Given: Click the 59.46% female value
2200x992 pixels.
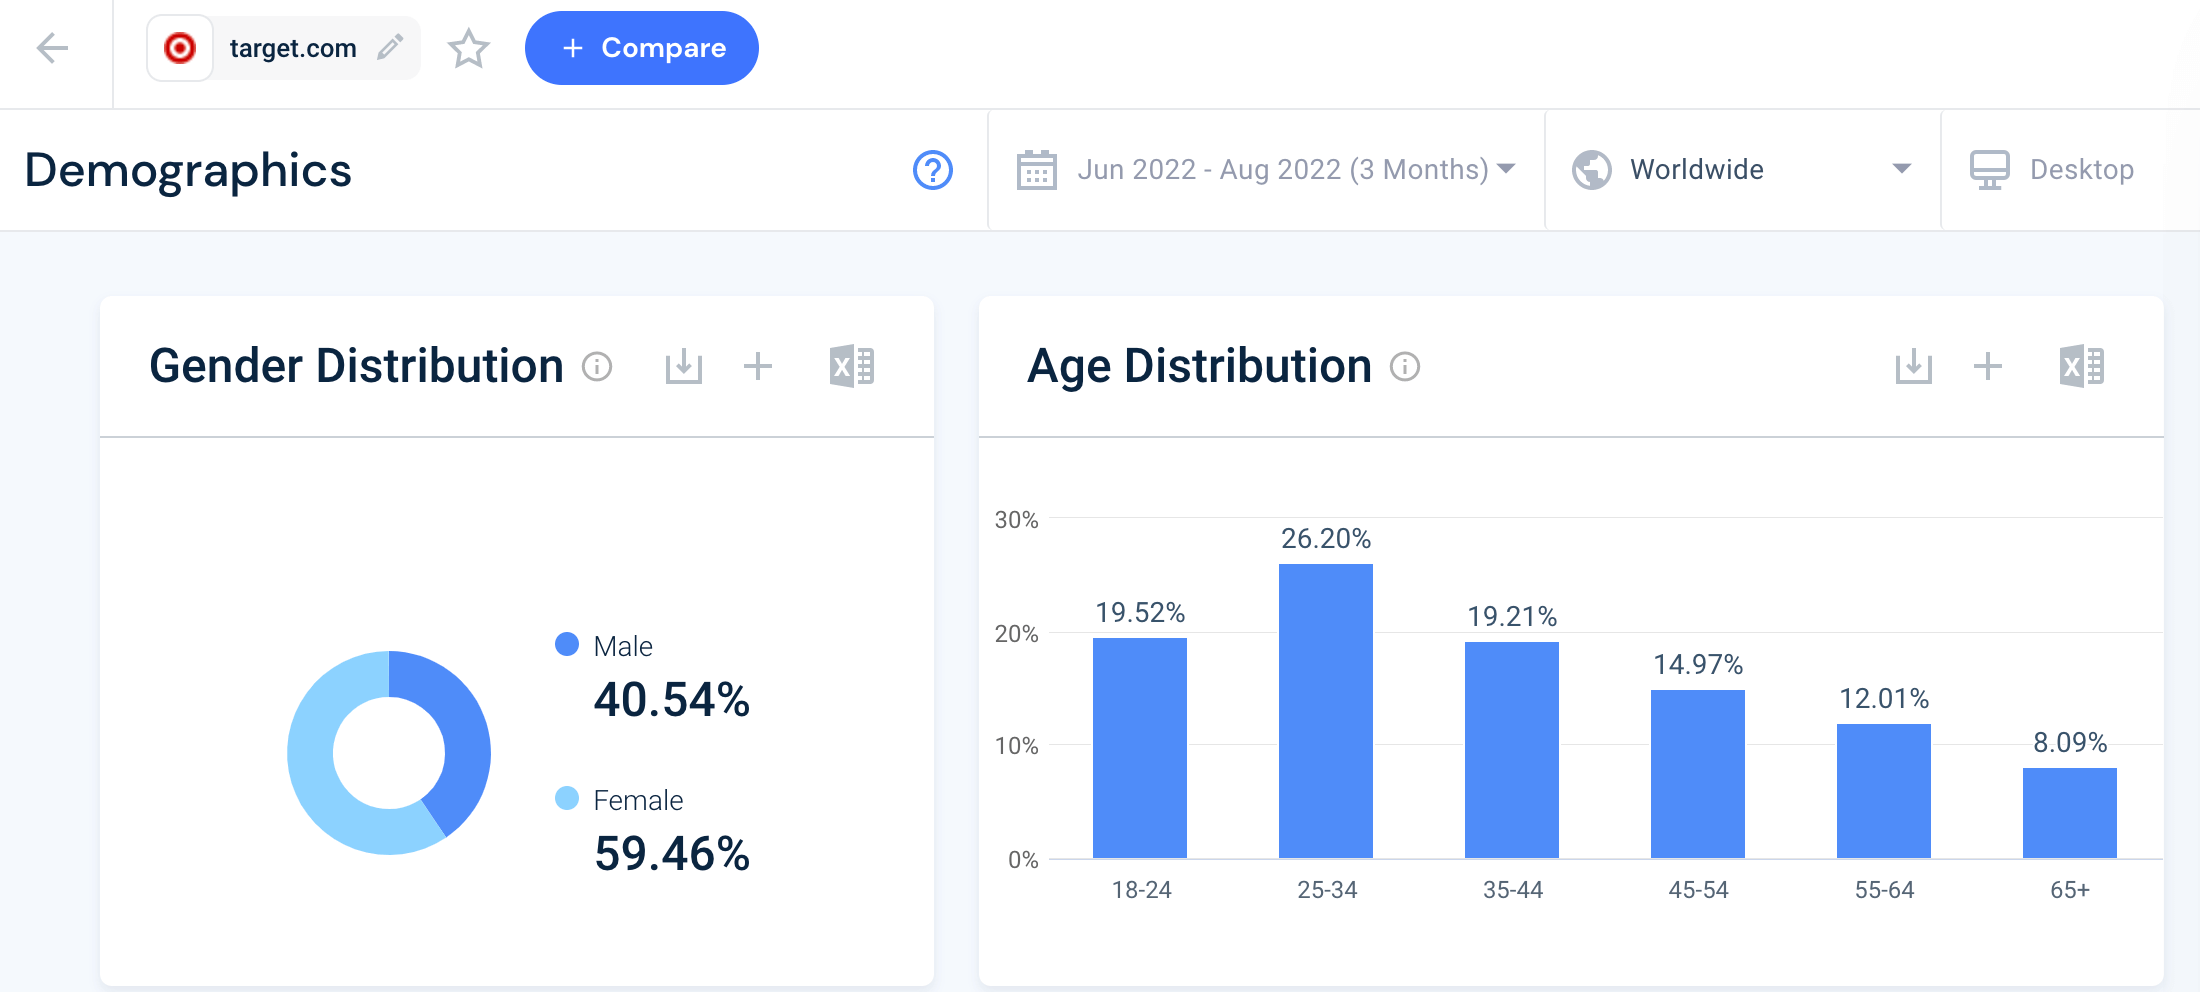Looking at the screenshot, I should (672, 853).
